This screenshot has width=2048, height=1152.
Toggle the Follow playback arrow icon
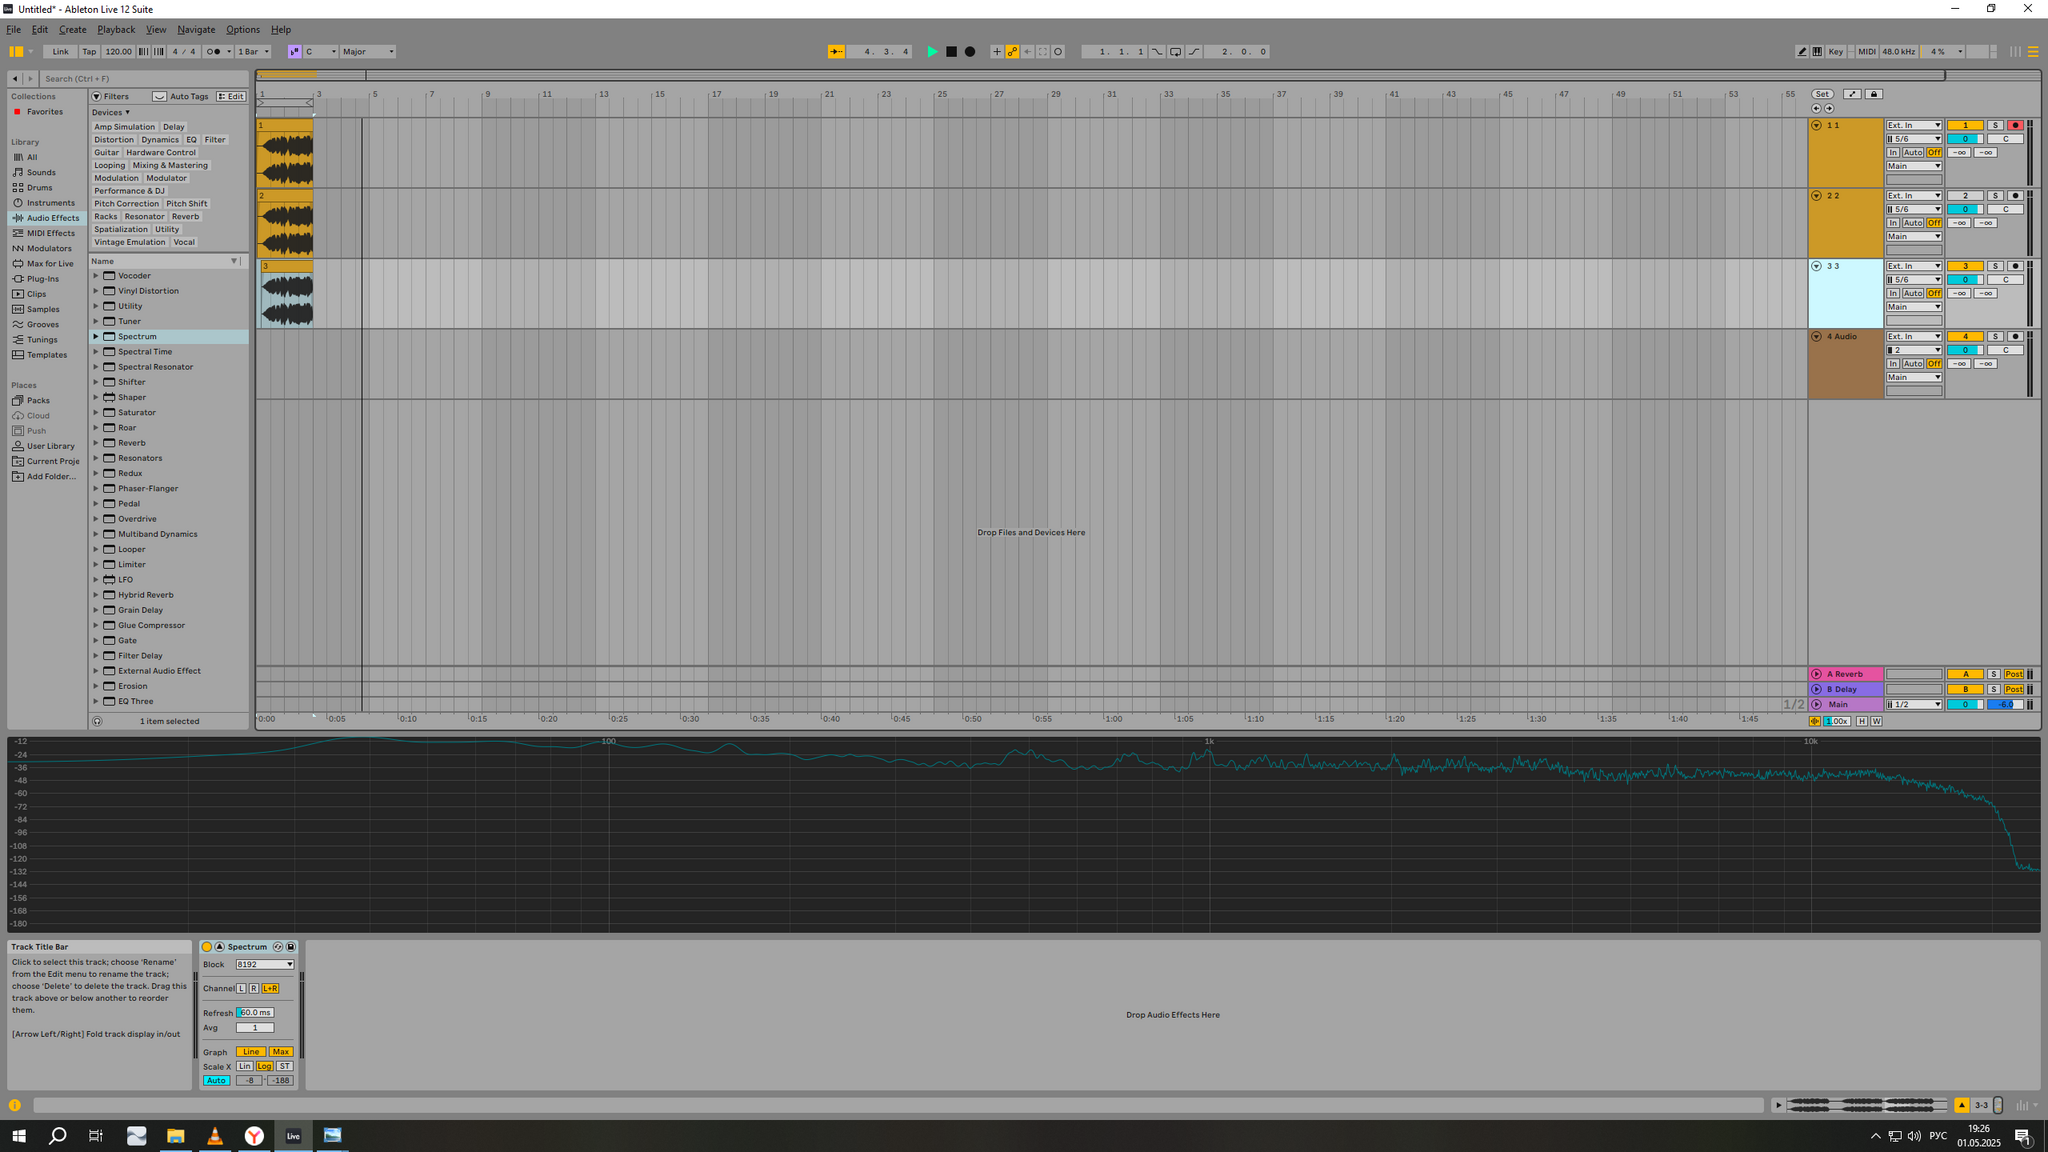click(836, 52)
